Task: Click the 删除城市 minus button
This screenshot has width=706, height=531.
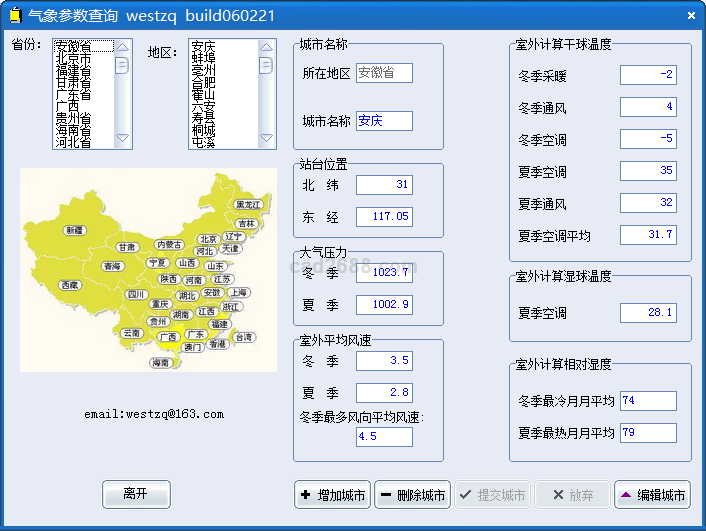Action: tap(413, 495)
